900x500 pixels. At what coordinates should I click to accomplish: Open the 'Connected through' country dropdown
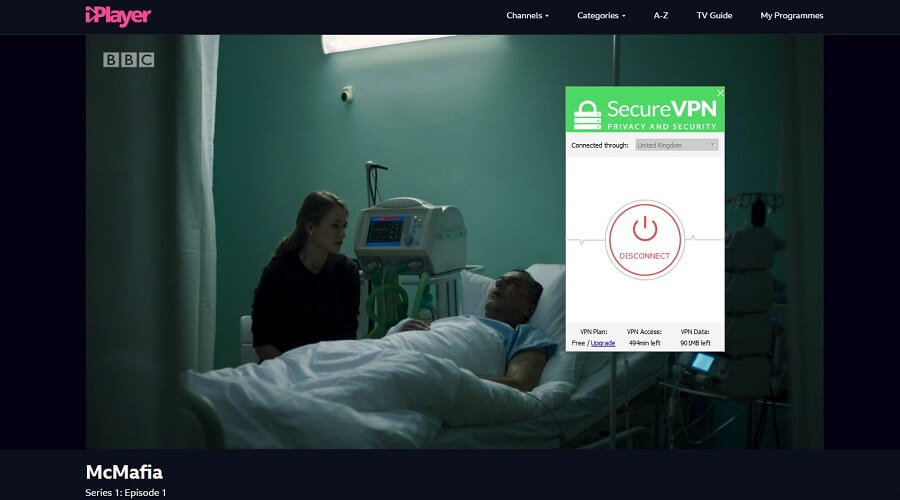[x=677, y=145]
